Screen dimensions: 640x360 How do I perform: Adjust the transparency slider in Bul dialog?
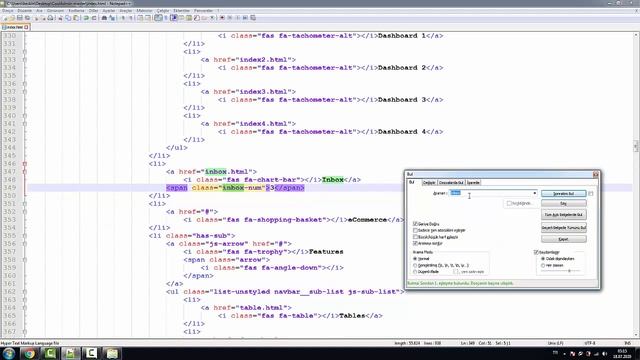569,271
